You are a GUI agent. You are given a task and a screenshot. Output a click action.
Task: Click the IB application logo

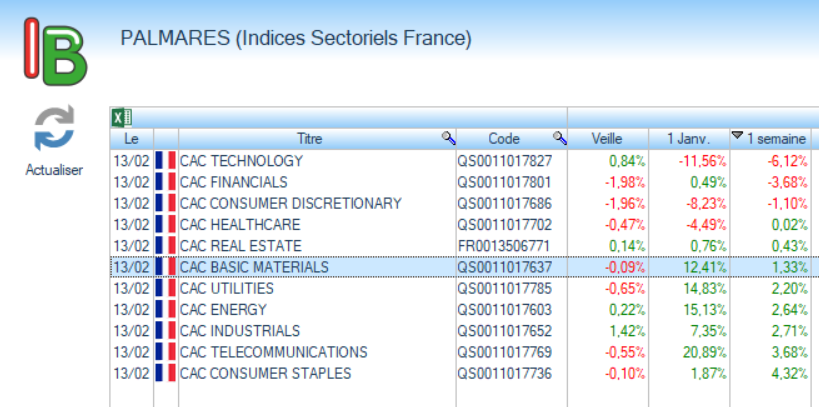(x=54, y=50)
